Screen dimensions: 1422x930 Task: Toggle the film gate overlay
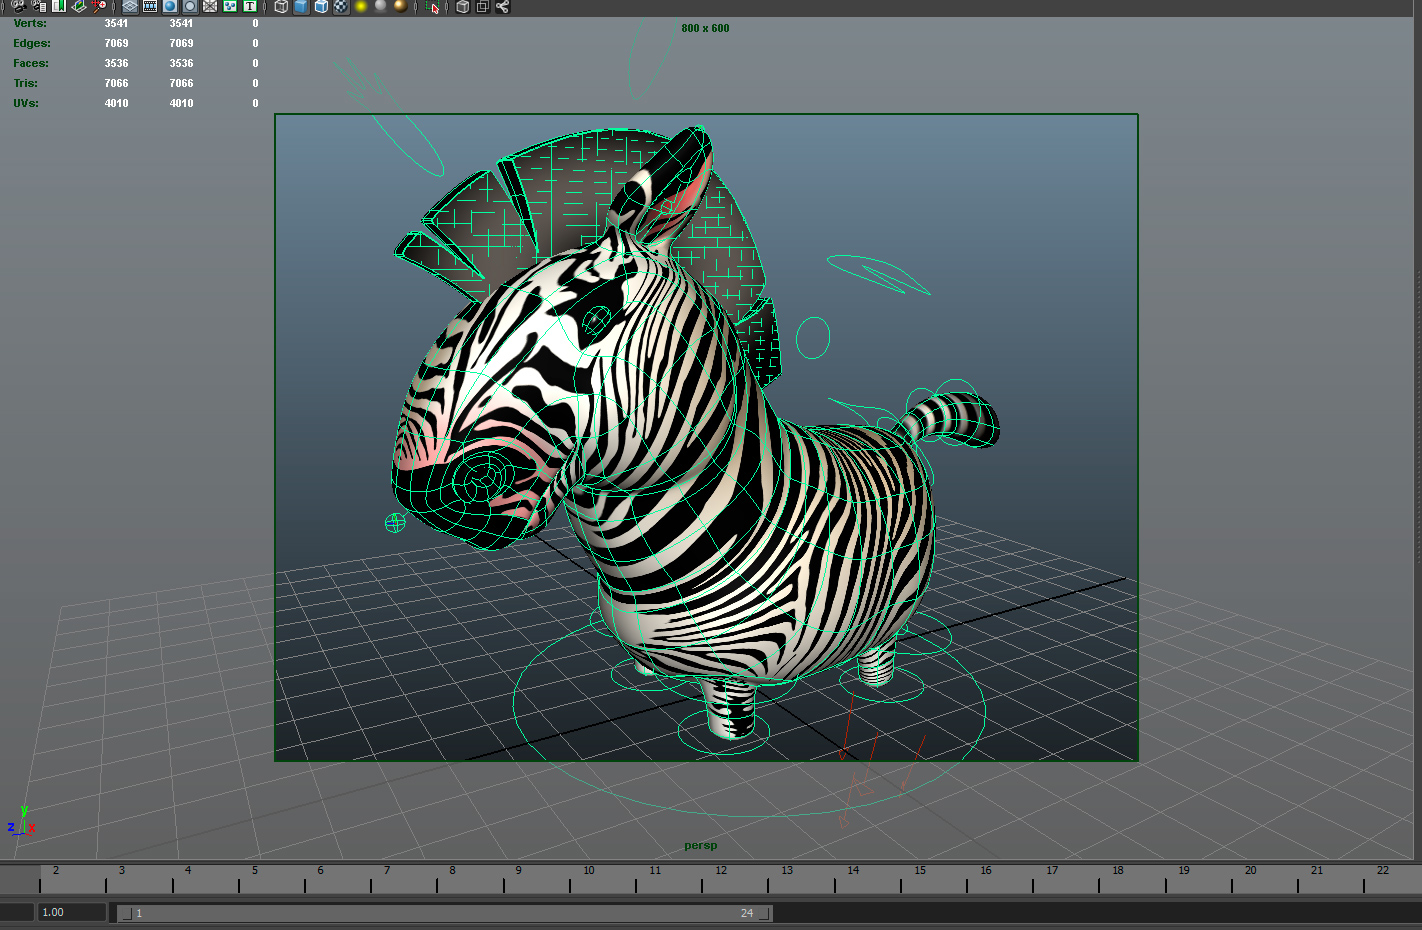click(x=149, y=7)
